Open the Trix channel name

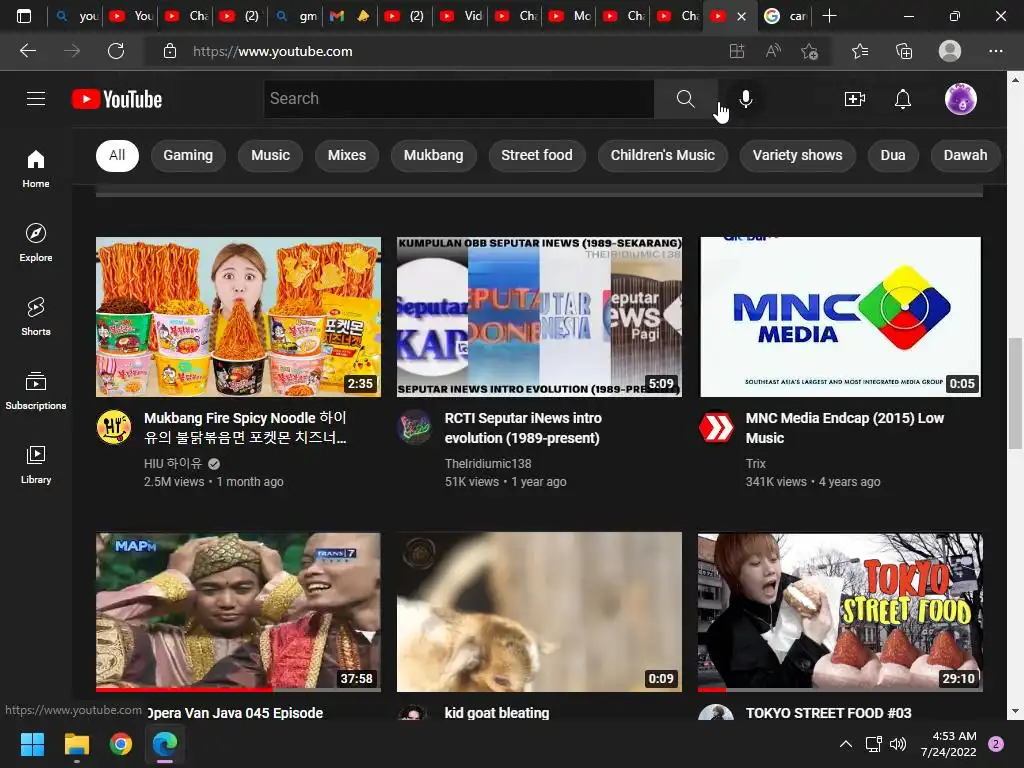click(756, 463)
